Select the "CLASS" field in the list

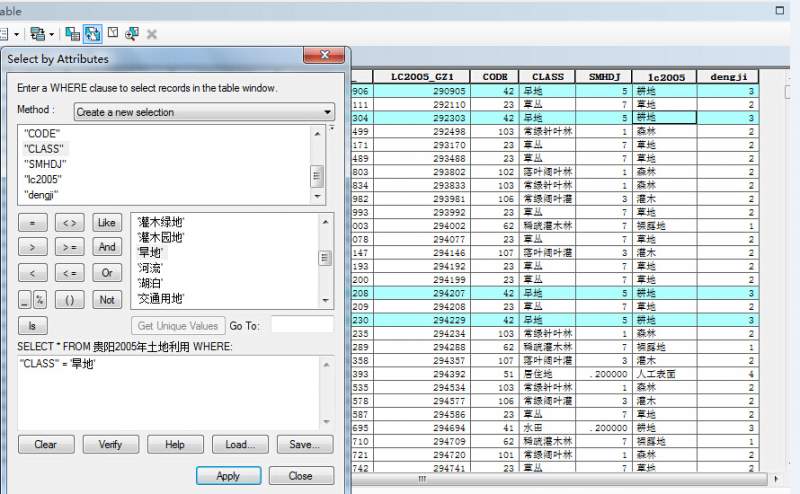click(x=44, y=149)
